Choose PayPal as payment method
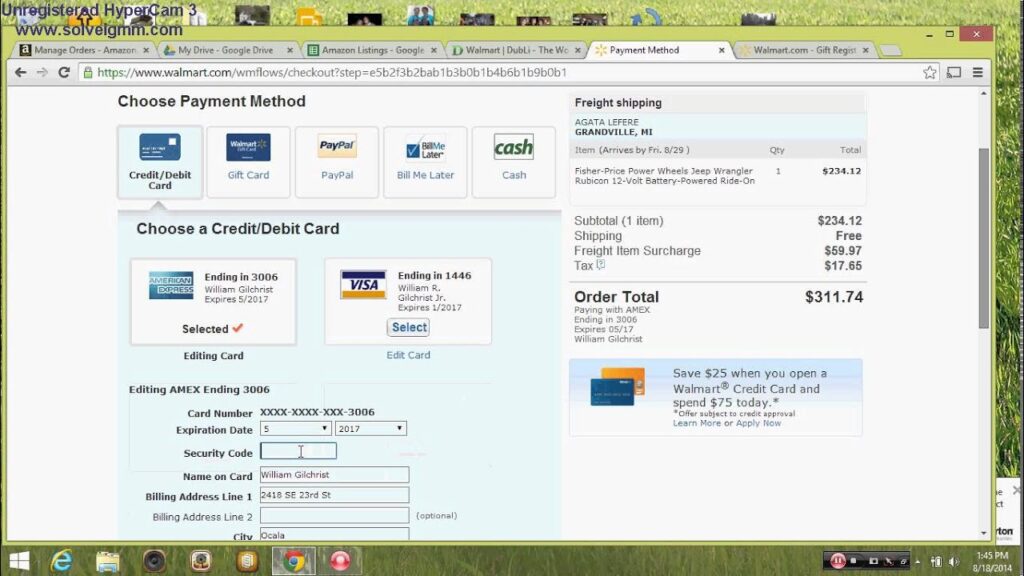This screenshot has height=576, width=1024. pos(337,158)
